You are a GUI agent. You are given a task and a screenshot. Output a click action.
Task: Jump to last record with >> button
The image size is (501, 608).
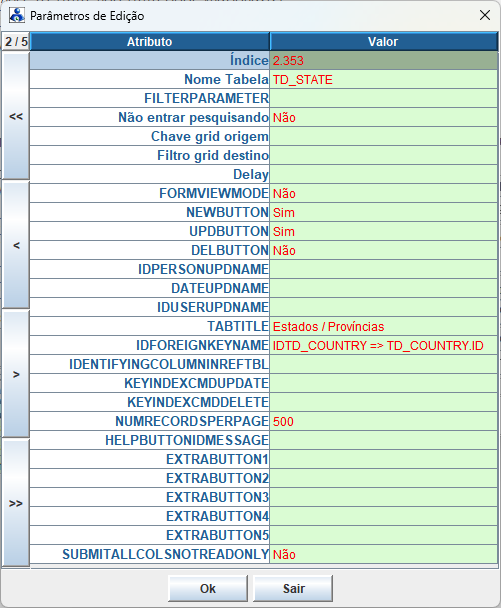(16, 503)
